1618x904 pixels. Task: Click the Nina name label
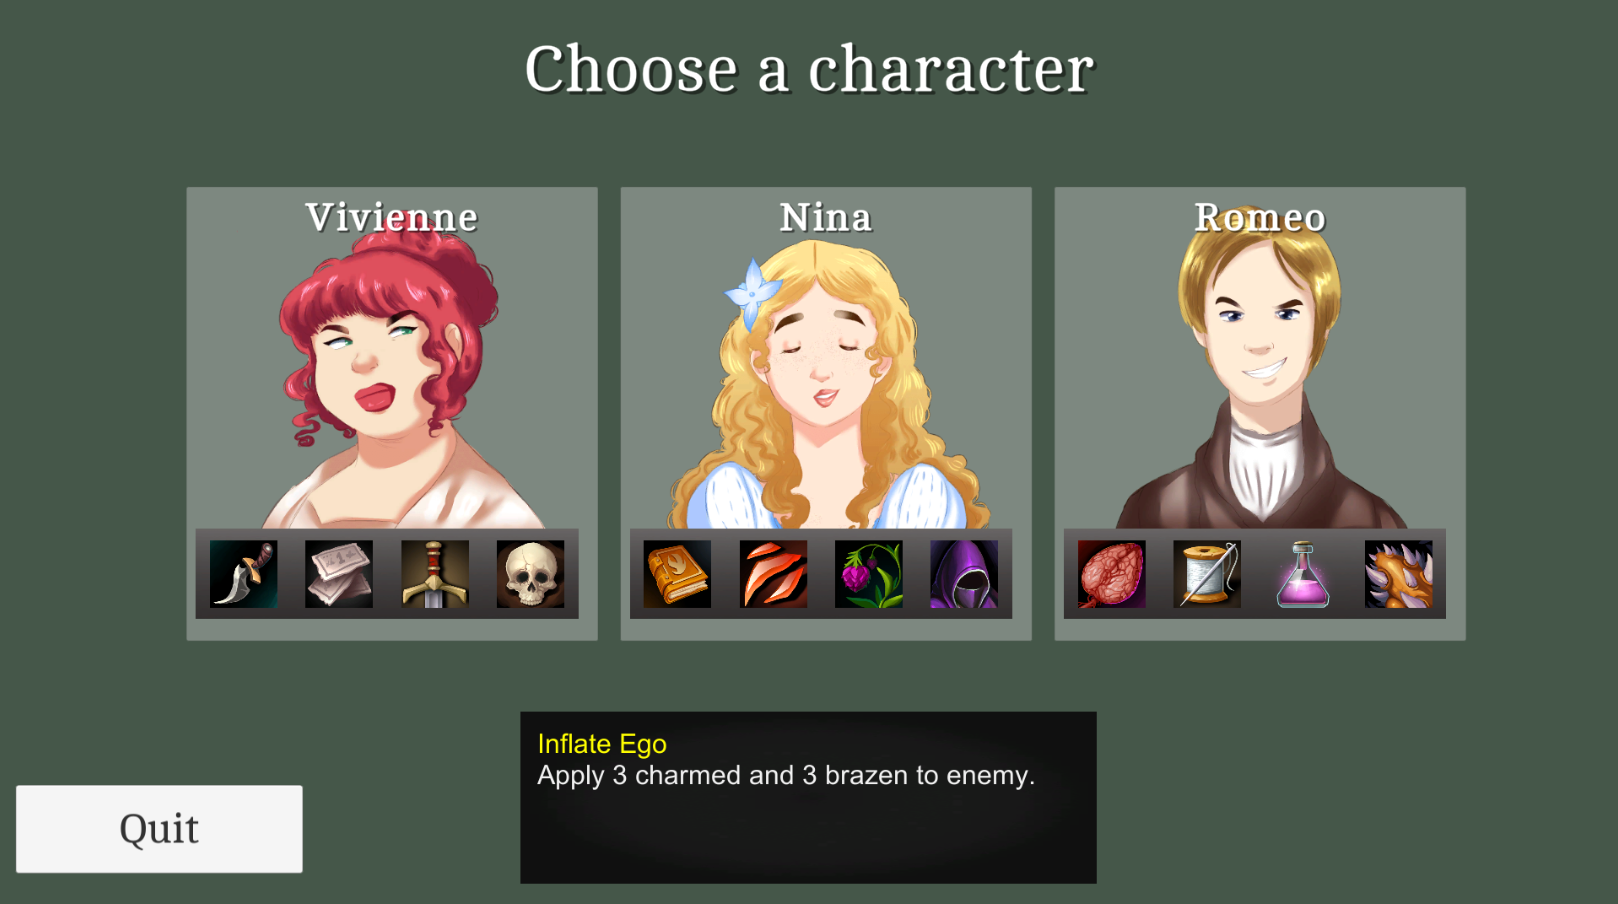826,217
